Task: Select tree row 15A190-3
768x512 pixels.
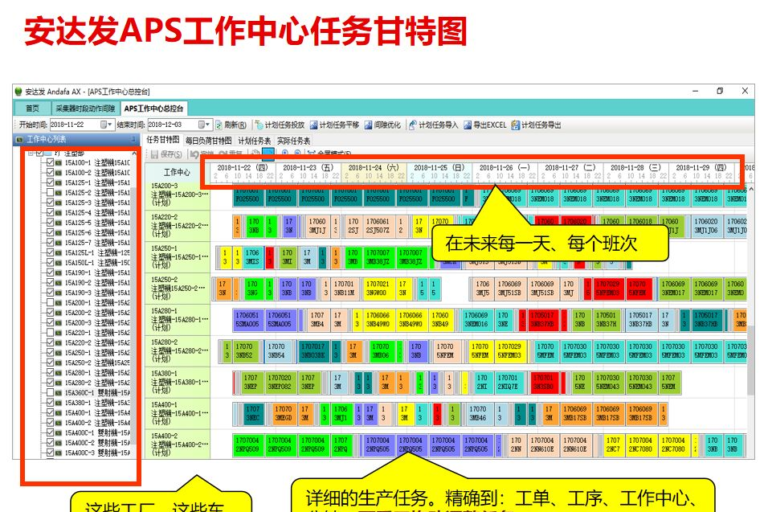Action: coord(97,293)
